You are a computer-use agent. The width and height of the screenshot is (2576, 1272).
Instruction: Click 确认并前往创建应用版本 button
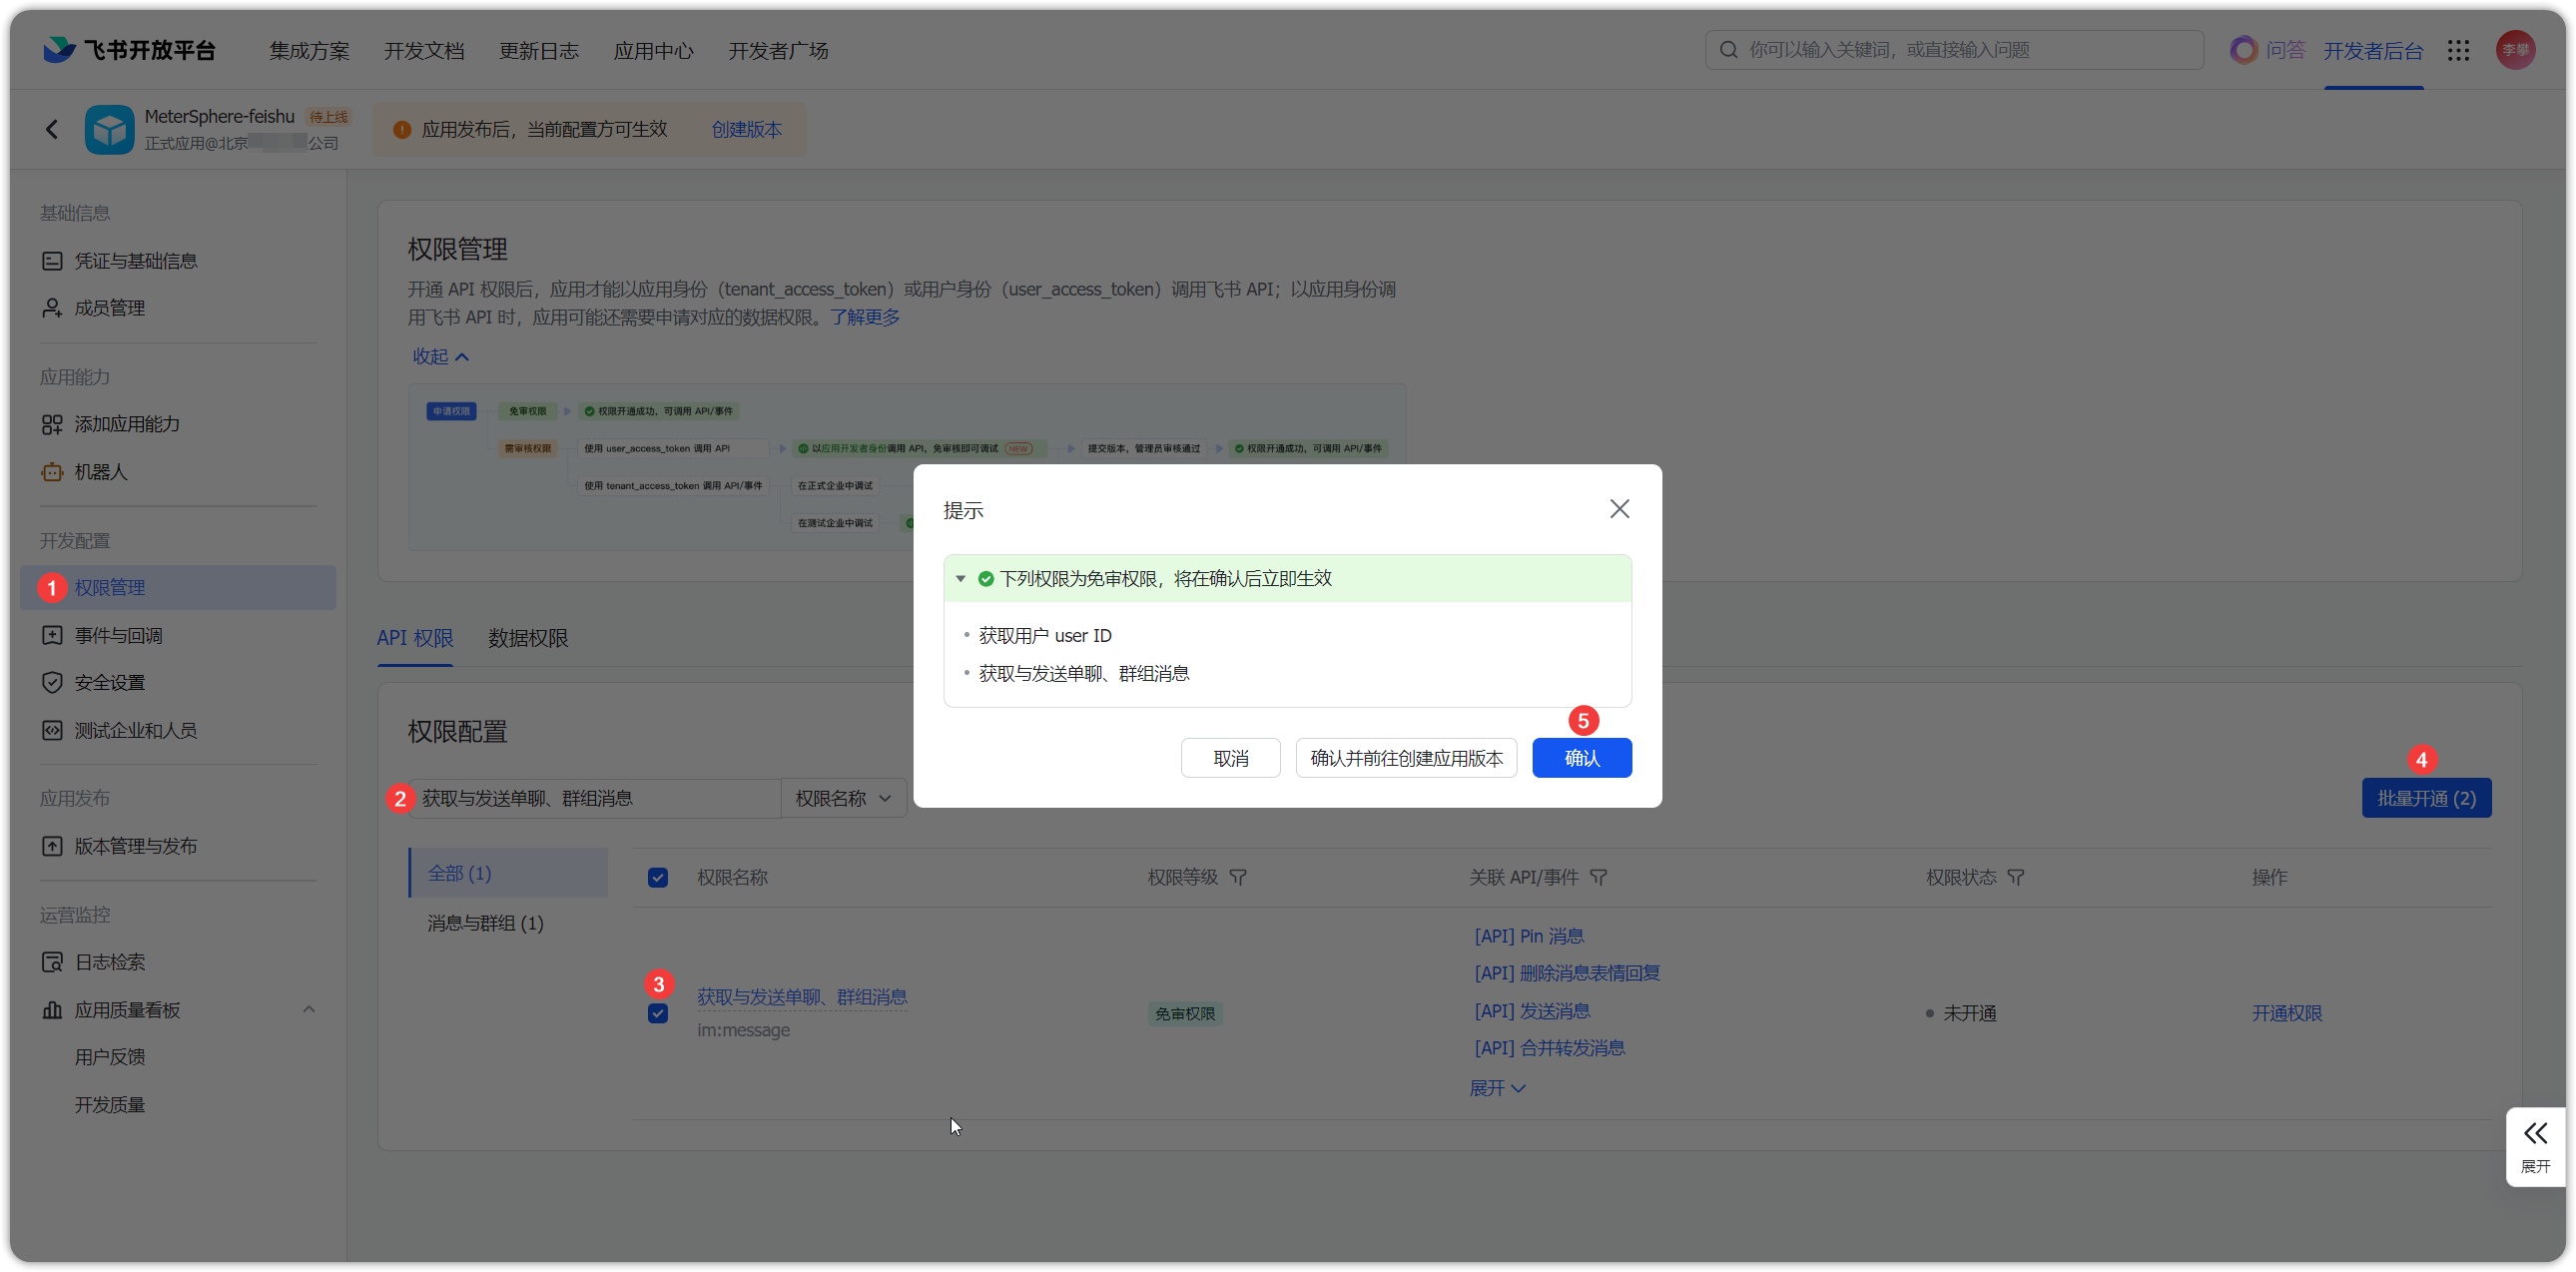pyautogui.click(x=1406, y=758)
